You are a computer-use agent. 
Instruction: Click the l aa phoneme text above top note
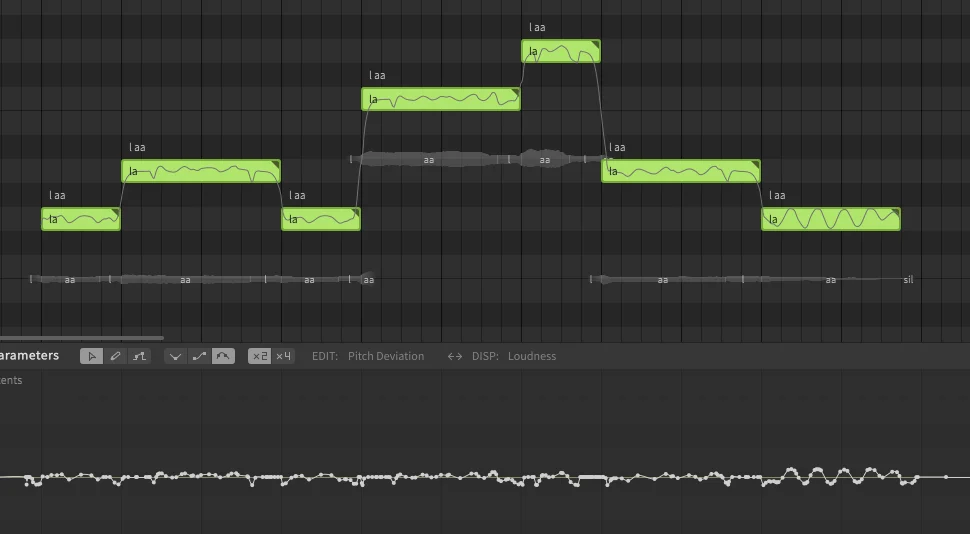pos(537,27)
